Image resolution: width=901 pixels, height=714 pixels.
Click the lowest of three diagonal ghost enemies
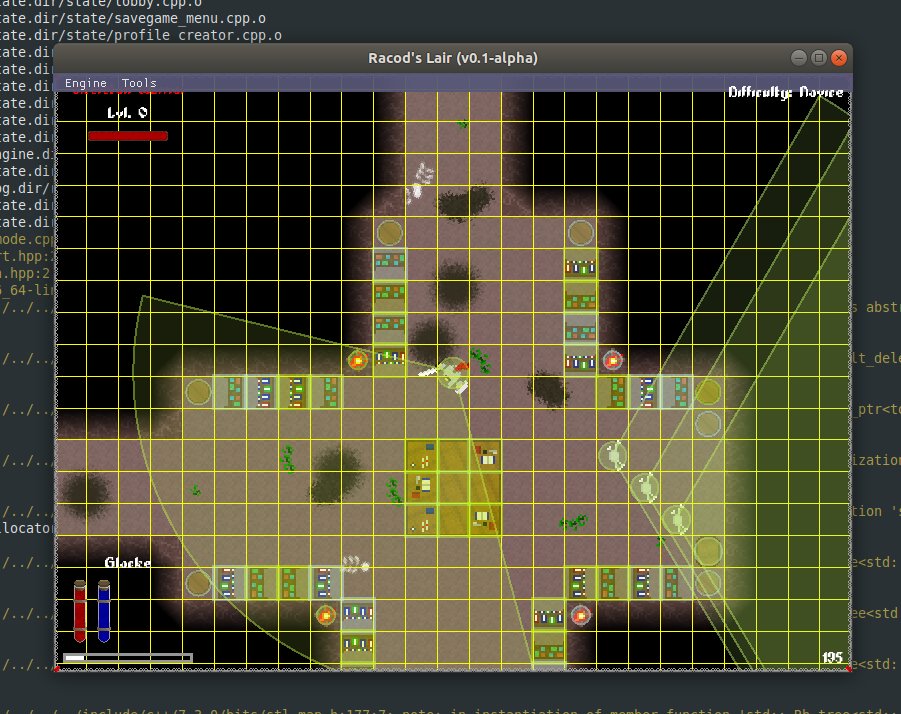(x=677, y=519)
